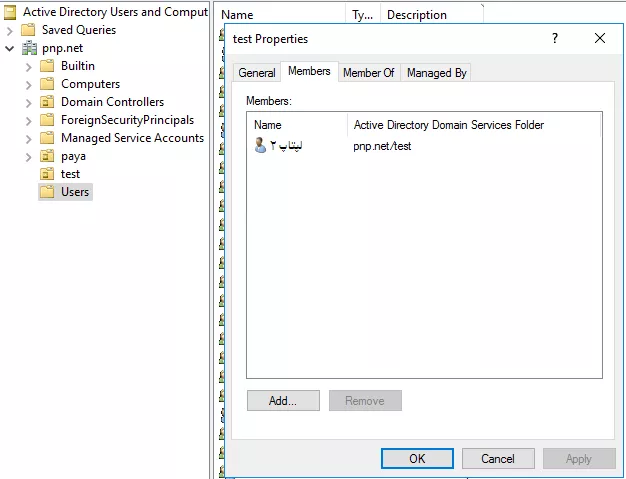This screenshot has height=479, width=626.
Task: Click the Users folder icon in tree
Action: pos(47,192)
